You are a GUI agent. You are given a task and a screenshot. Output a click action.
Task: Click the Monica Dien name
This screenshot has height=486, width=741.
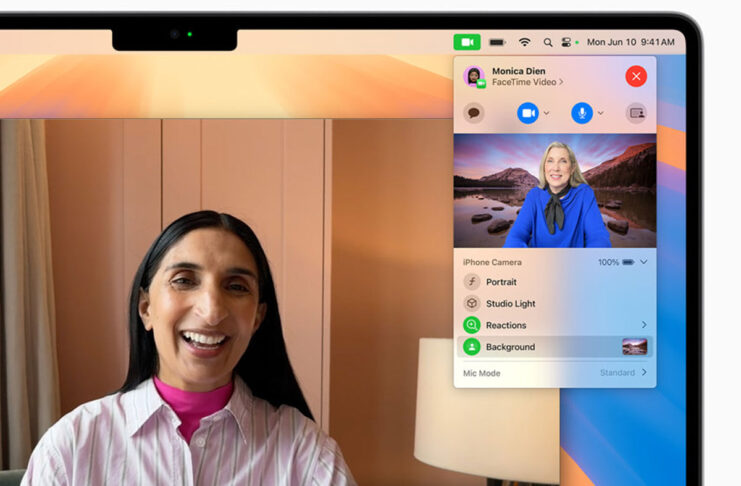518,71
